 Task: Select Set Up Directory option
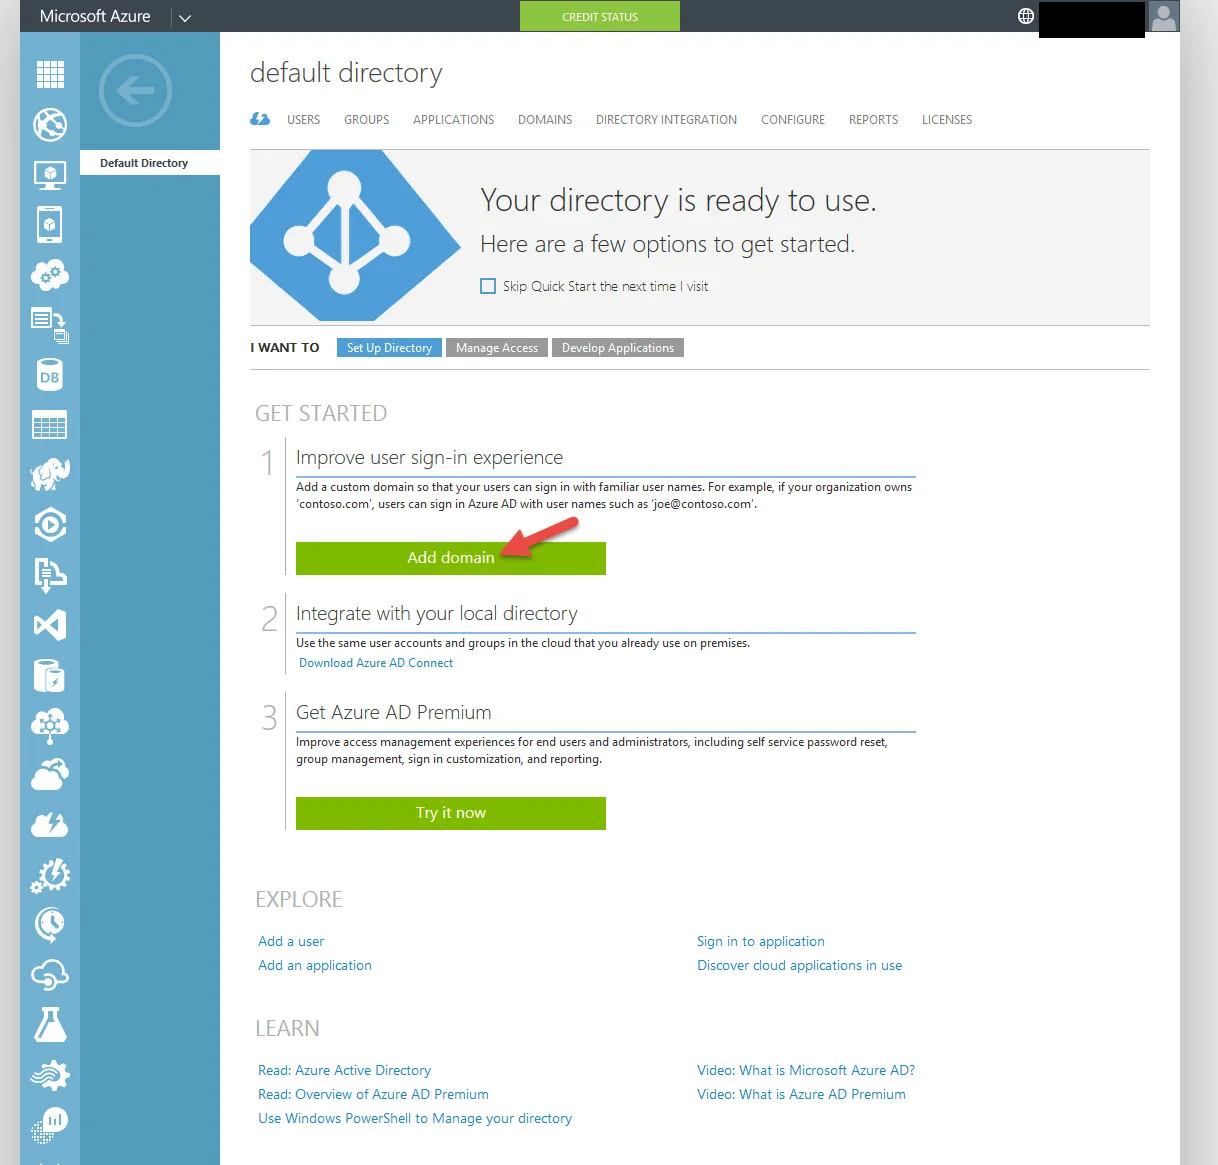(389, 348)
